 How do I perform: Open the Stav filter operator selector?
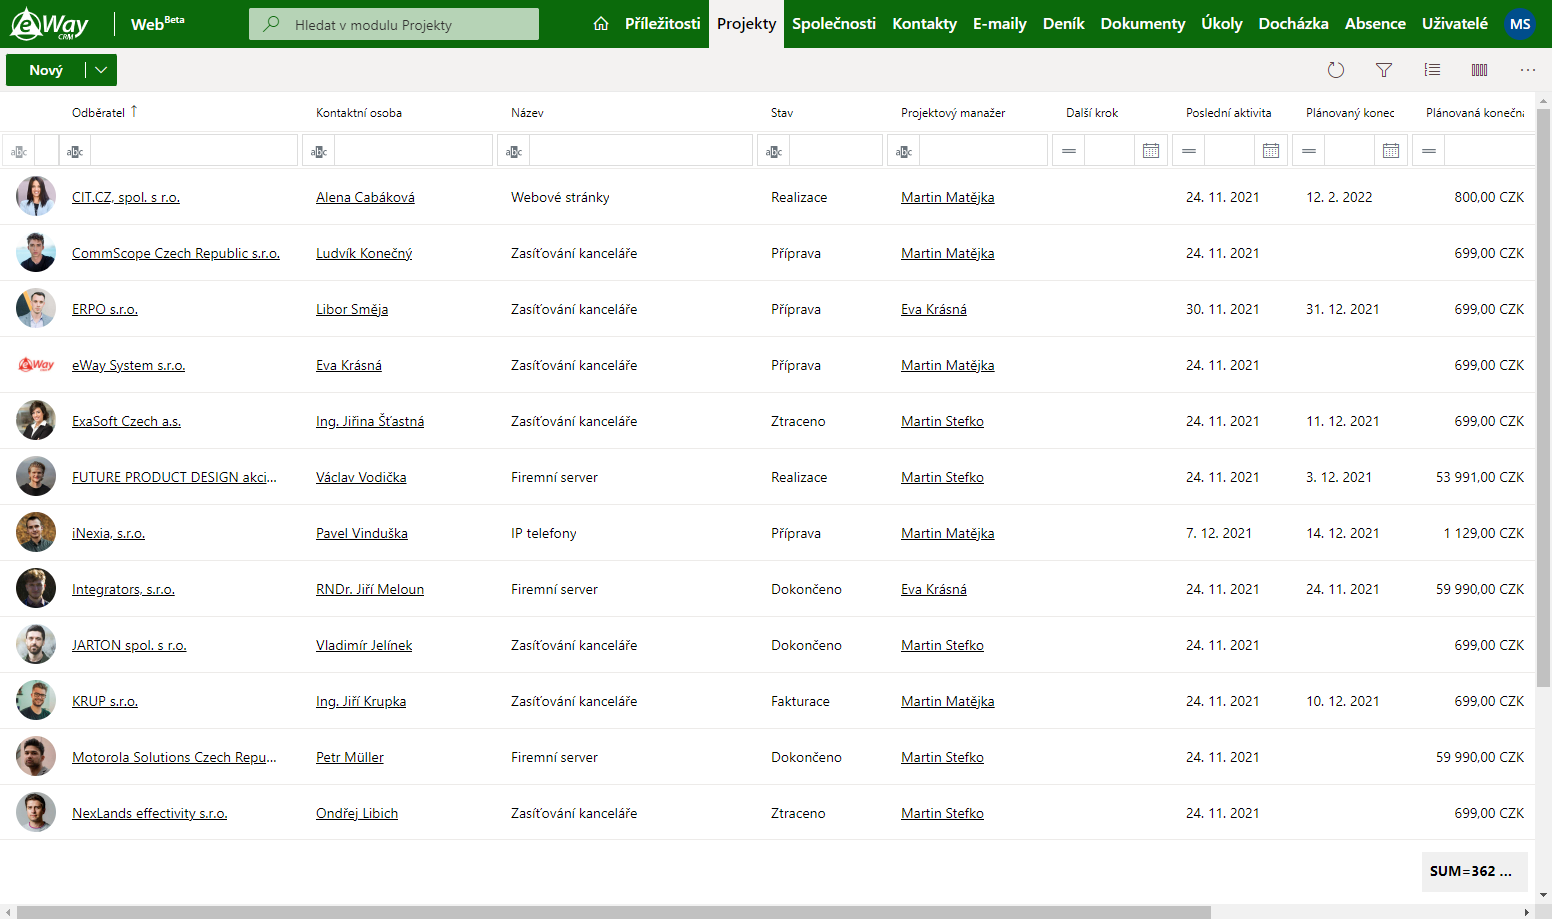coord(774,151)
